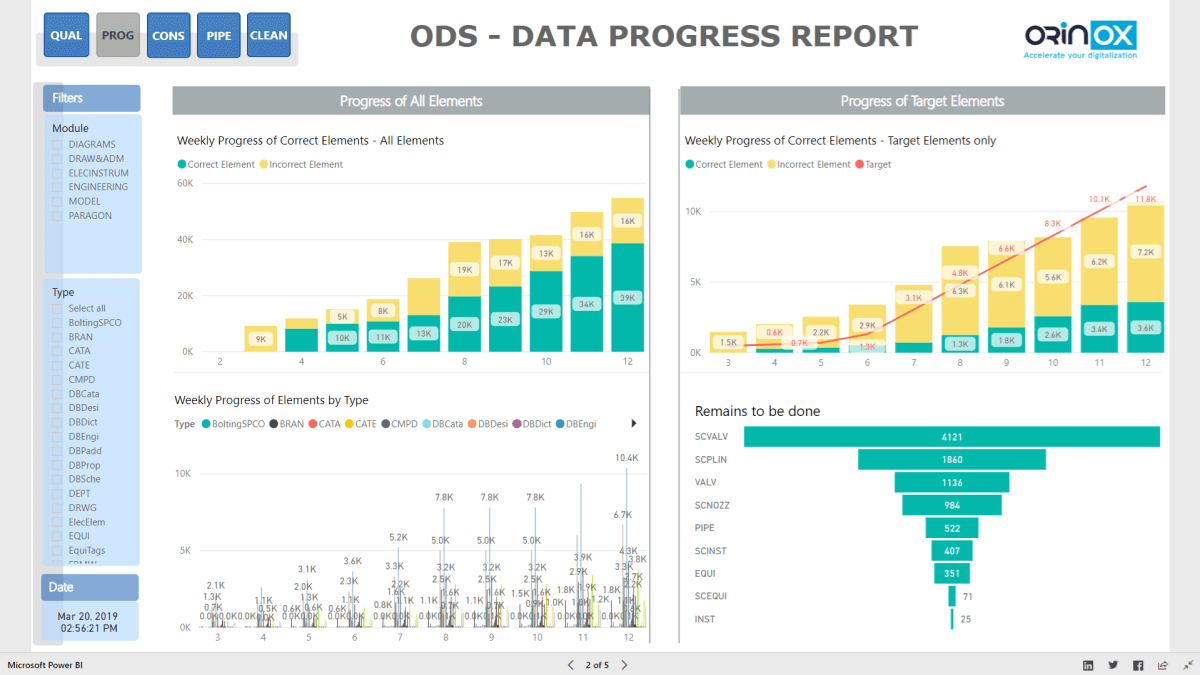
Task: Select the SCVALV funnel bar
Action: (x=951, y=437)
